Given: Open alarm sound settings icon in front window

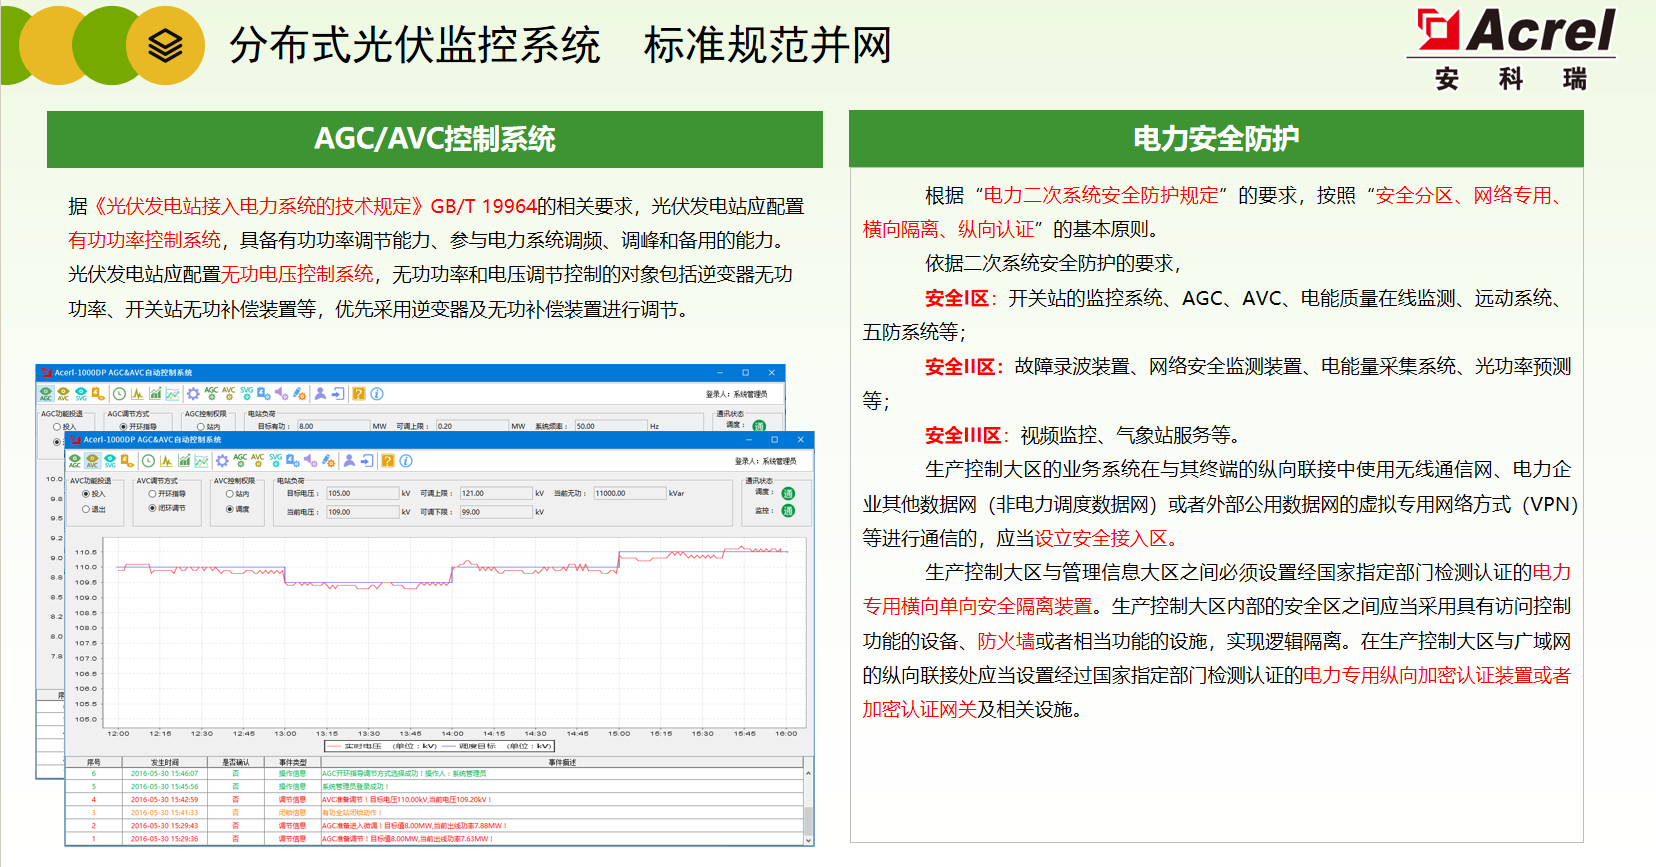Looking at the screenshot, I should (x=311, y=461).
